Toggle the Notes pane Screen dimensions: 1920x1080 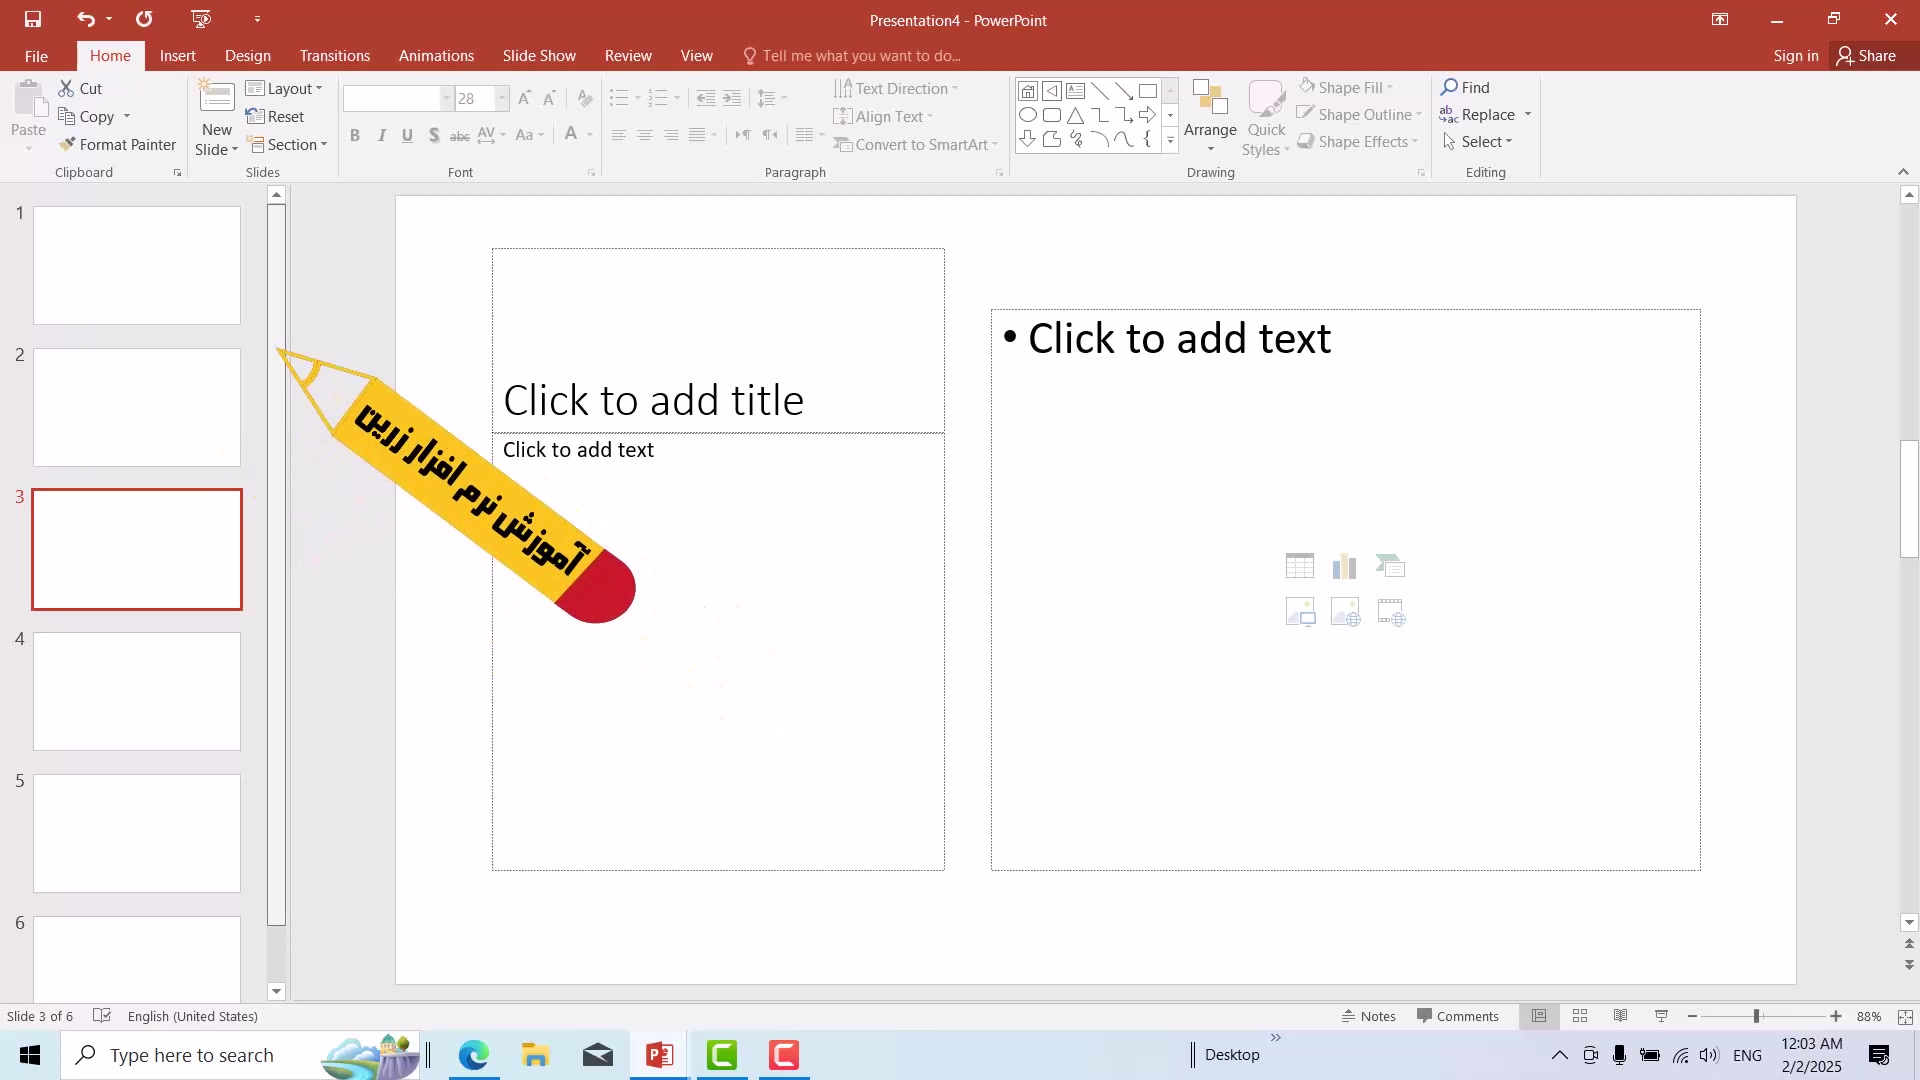pos(1369,1016)
